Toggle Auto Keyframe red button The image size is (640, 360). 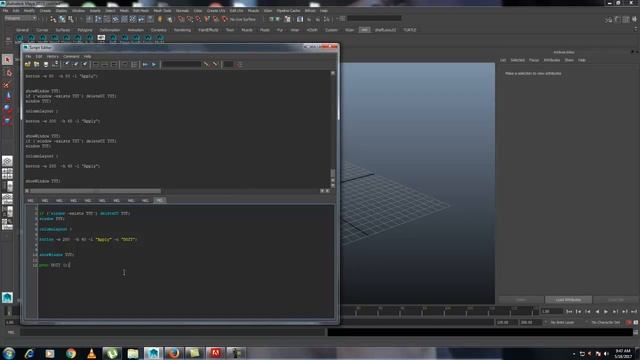(629, 322)
